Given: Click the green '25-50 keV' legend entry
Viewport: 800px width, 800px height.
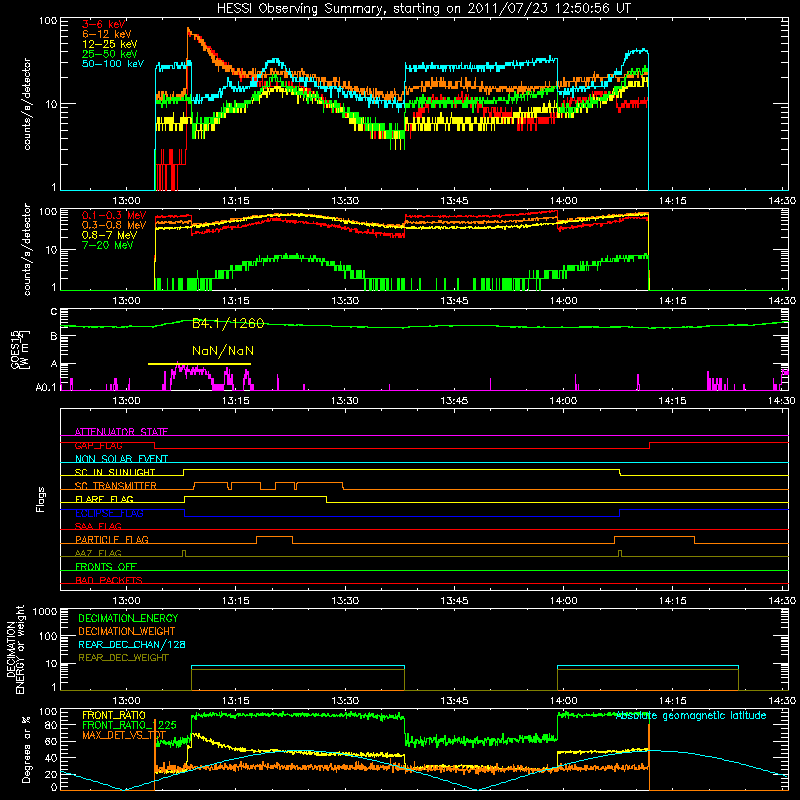Looking at the screenshot, I should (110, 54).
